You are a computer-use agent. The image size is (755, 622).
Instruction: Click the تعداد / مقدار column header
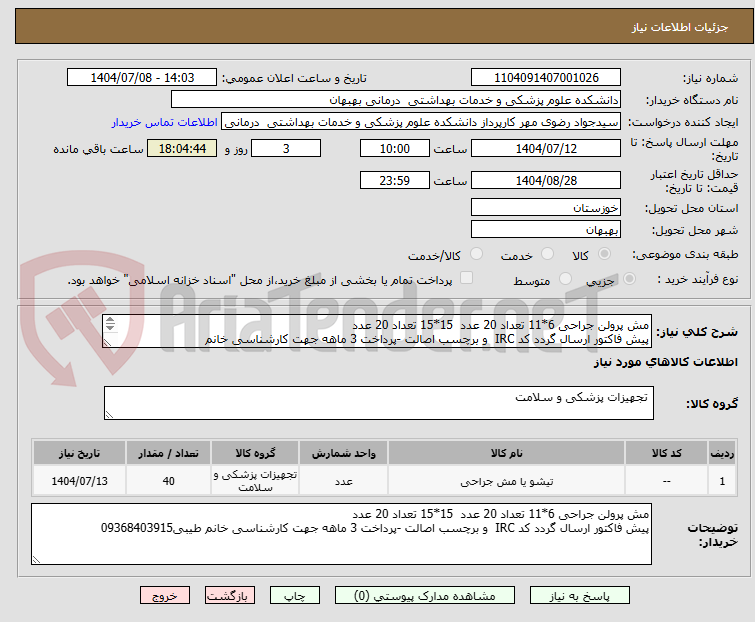(x=169, y=453)
